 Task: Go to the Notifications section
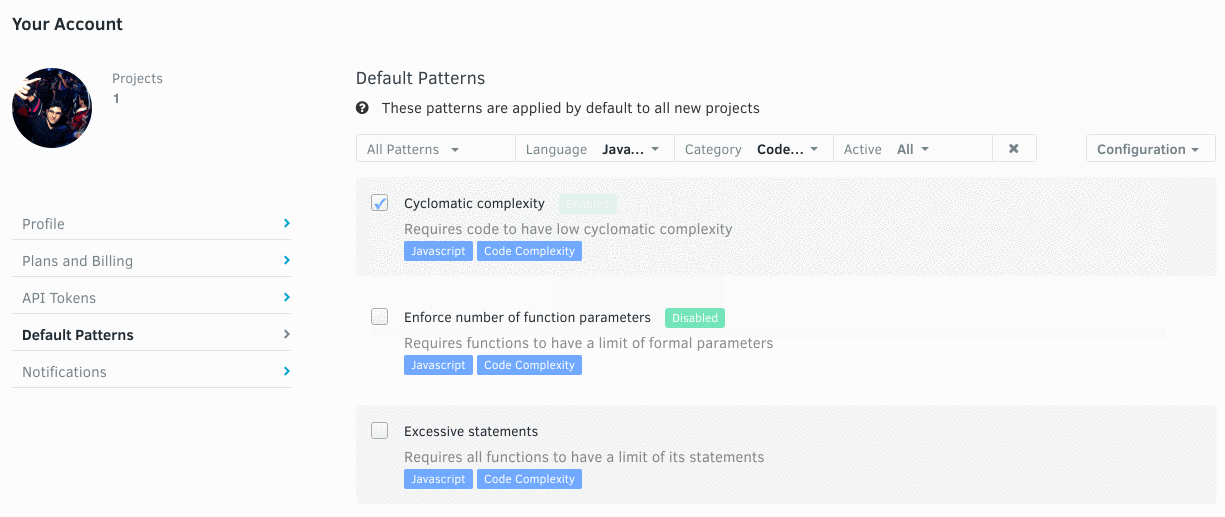point(64,372)
